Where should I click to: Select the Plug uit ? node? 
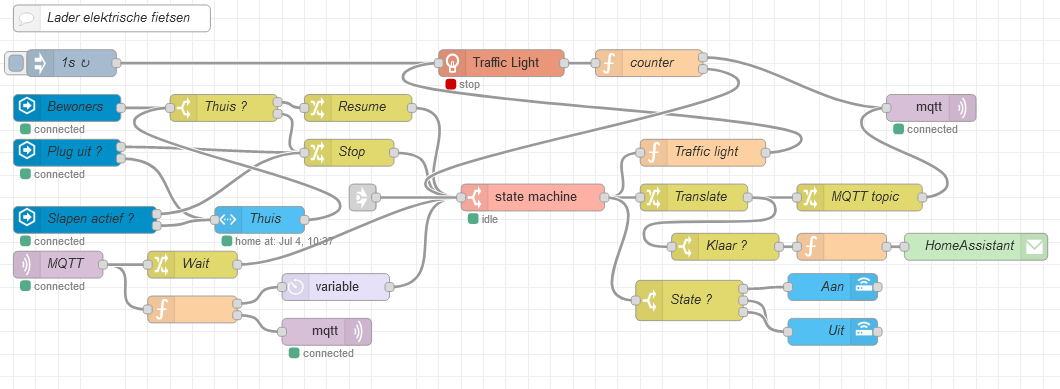point(67,152)
